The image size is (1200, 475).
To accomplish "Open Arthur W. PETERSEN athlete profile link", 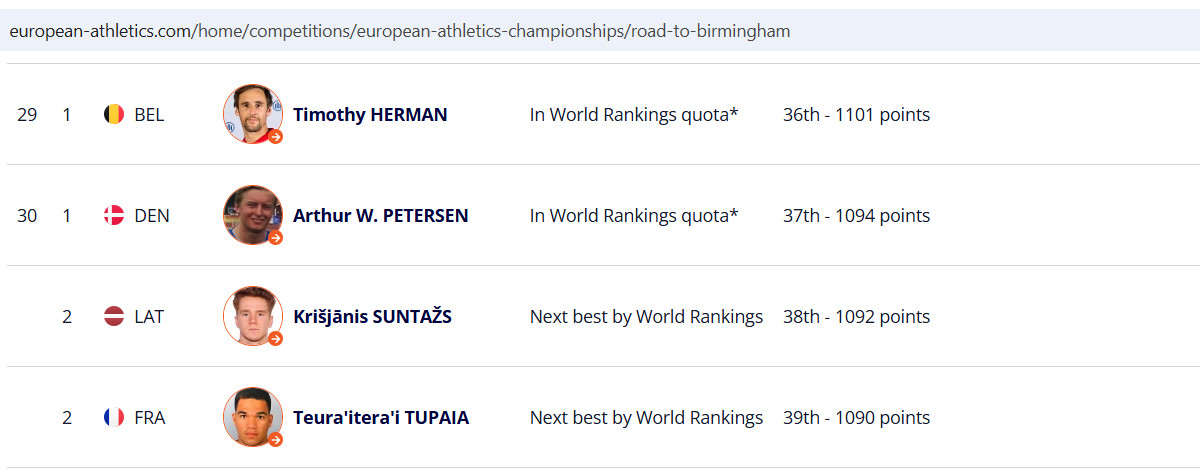I will (x=380, y=216).
